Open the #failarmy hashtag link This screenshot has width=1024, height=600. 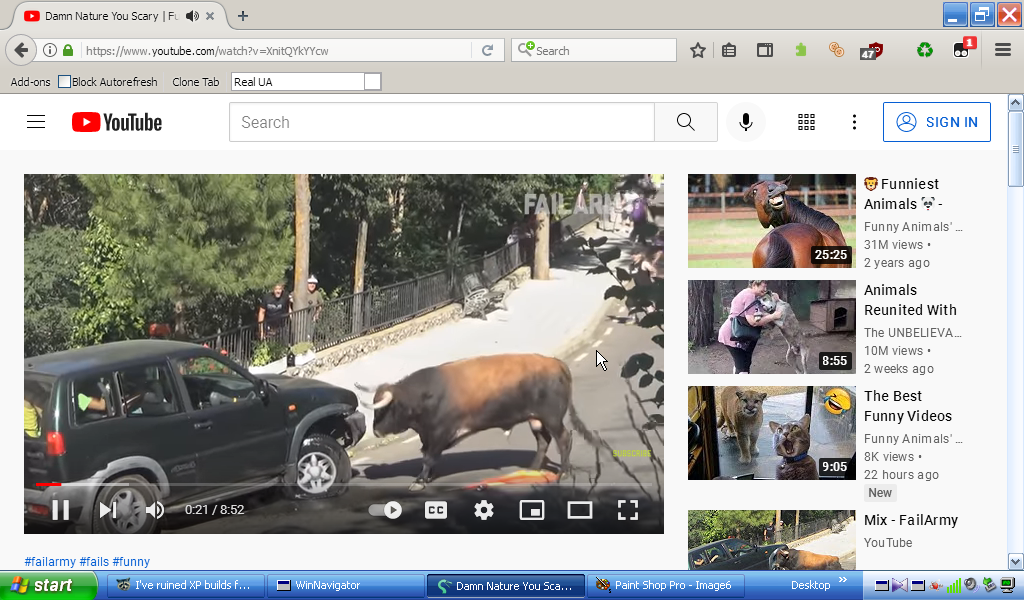click(50, 561)
